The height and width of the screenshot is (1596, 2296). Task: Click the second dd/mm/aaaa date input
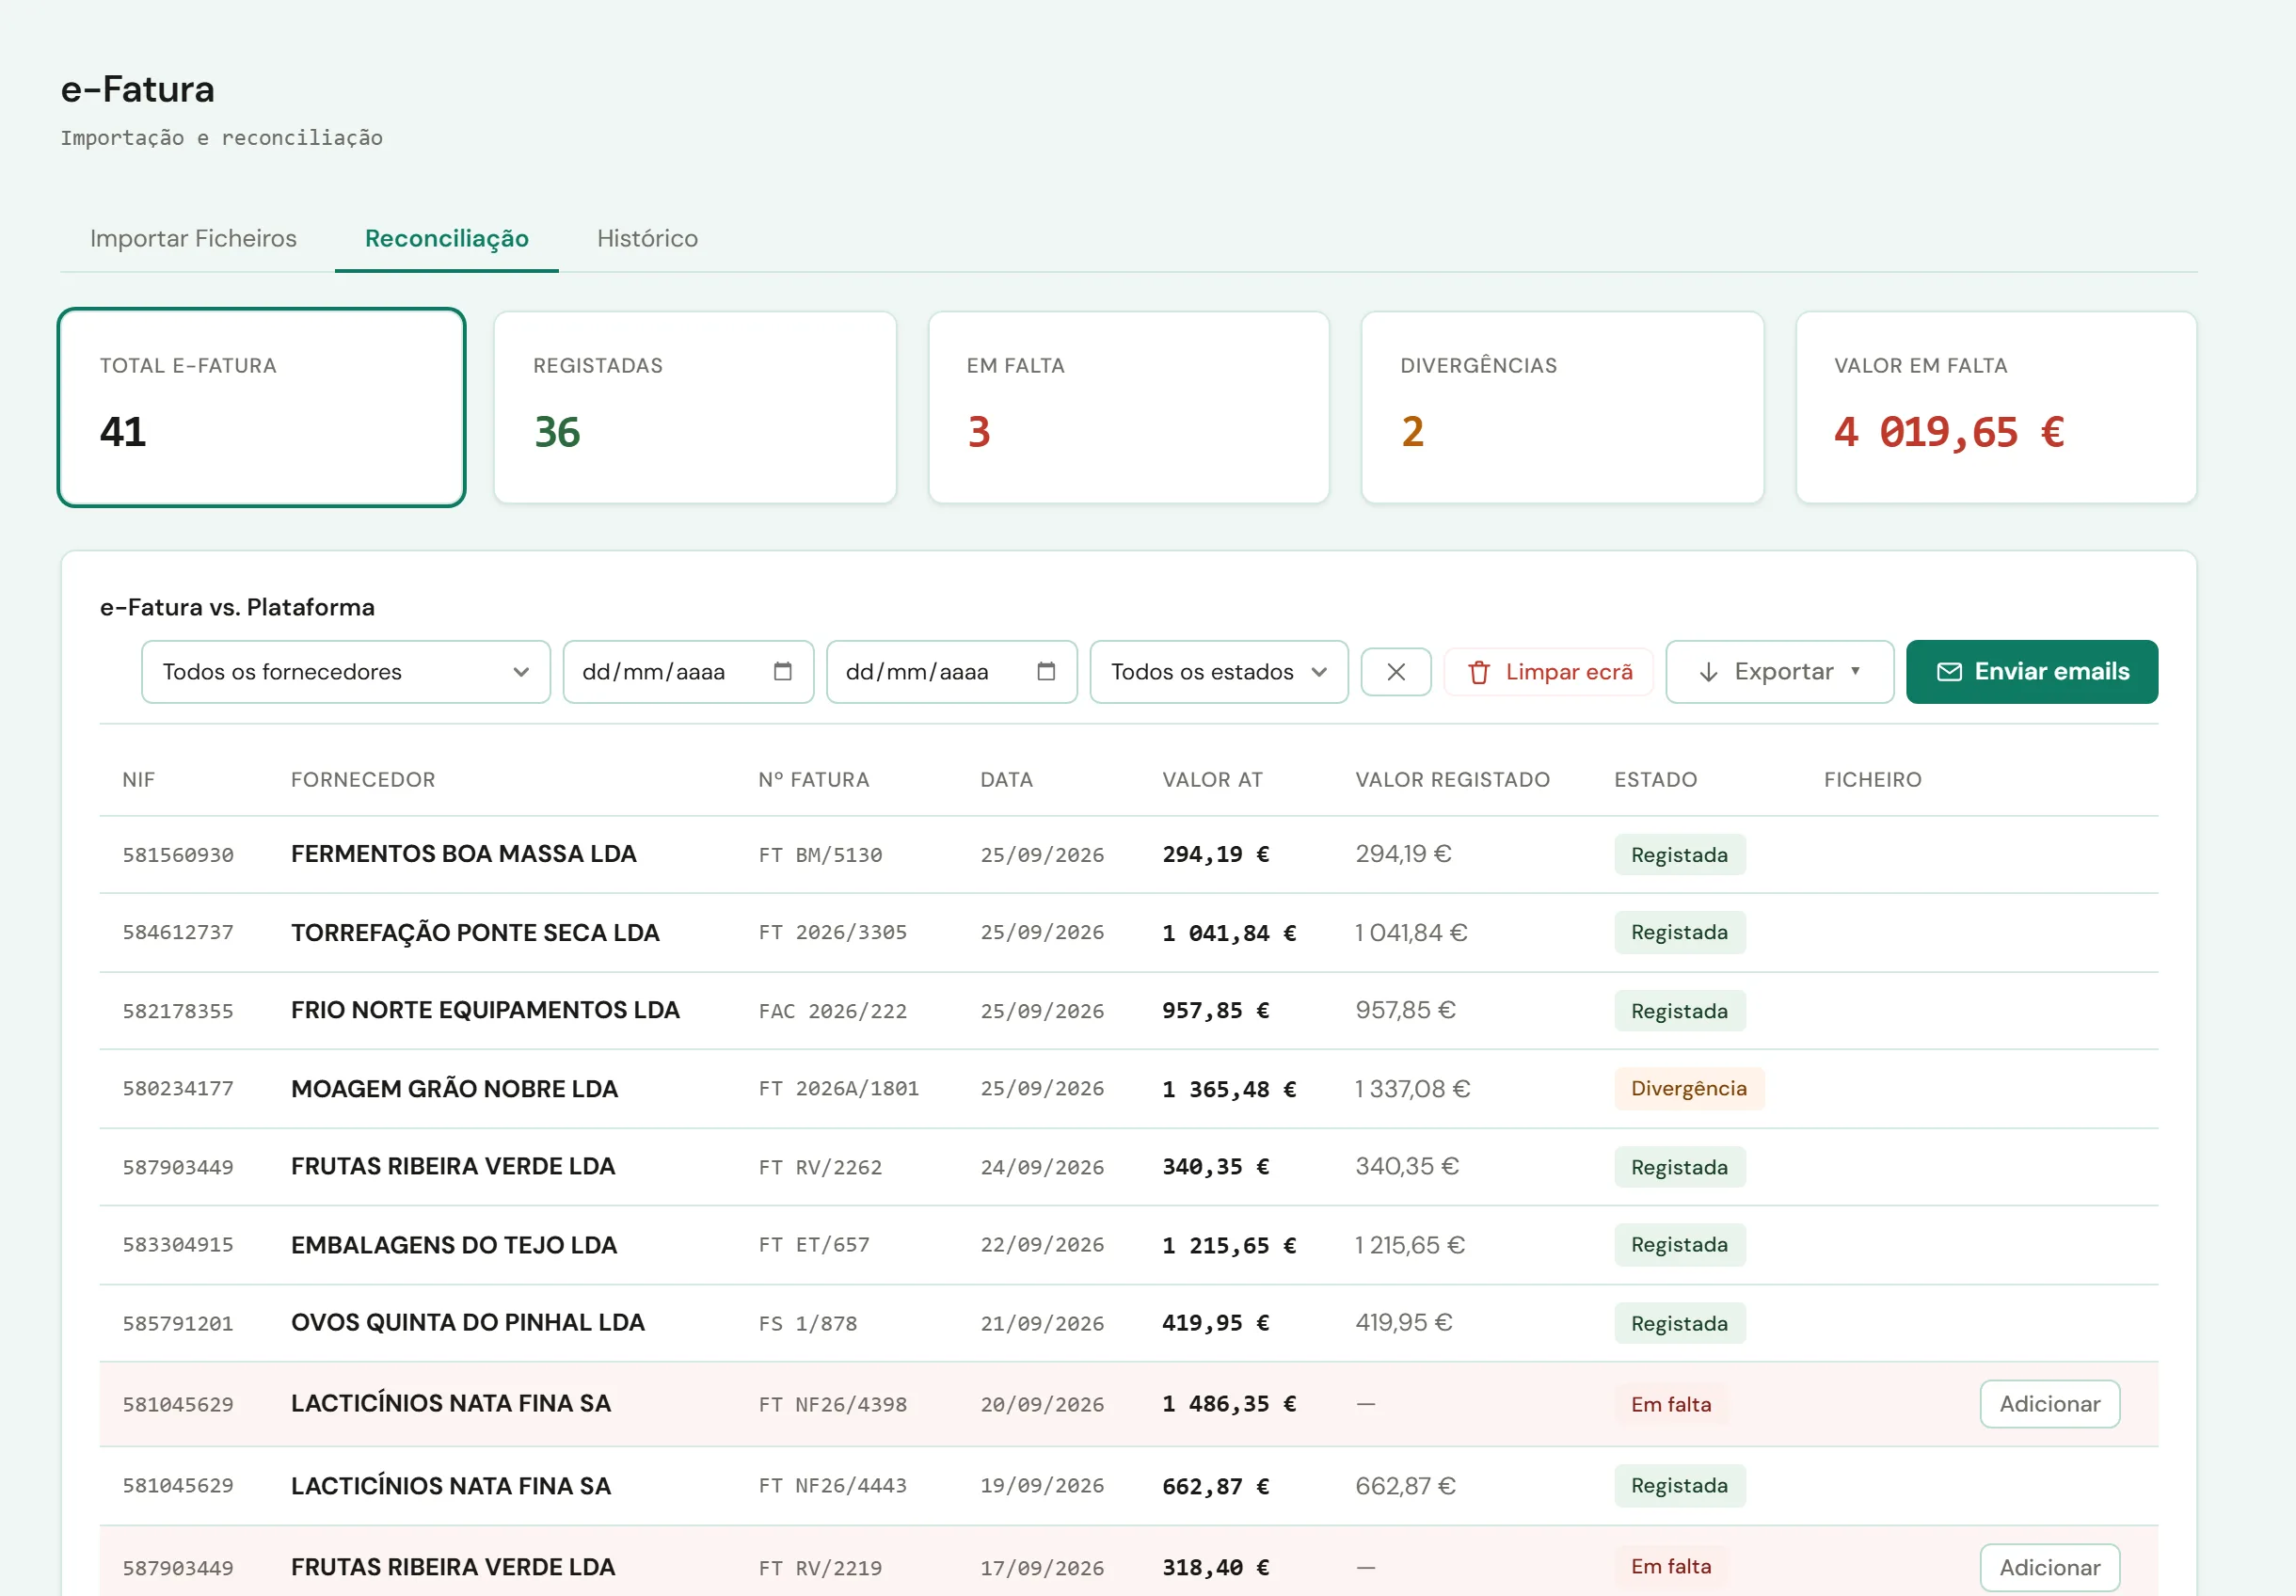pos(952,672)
